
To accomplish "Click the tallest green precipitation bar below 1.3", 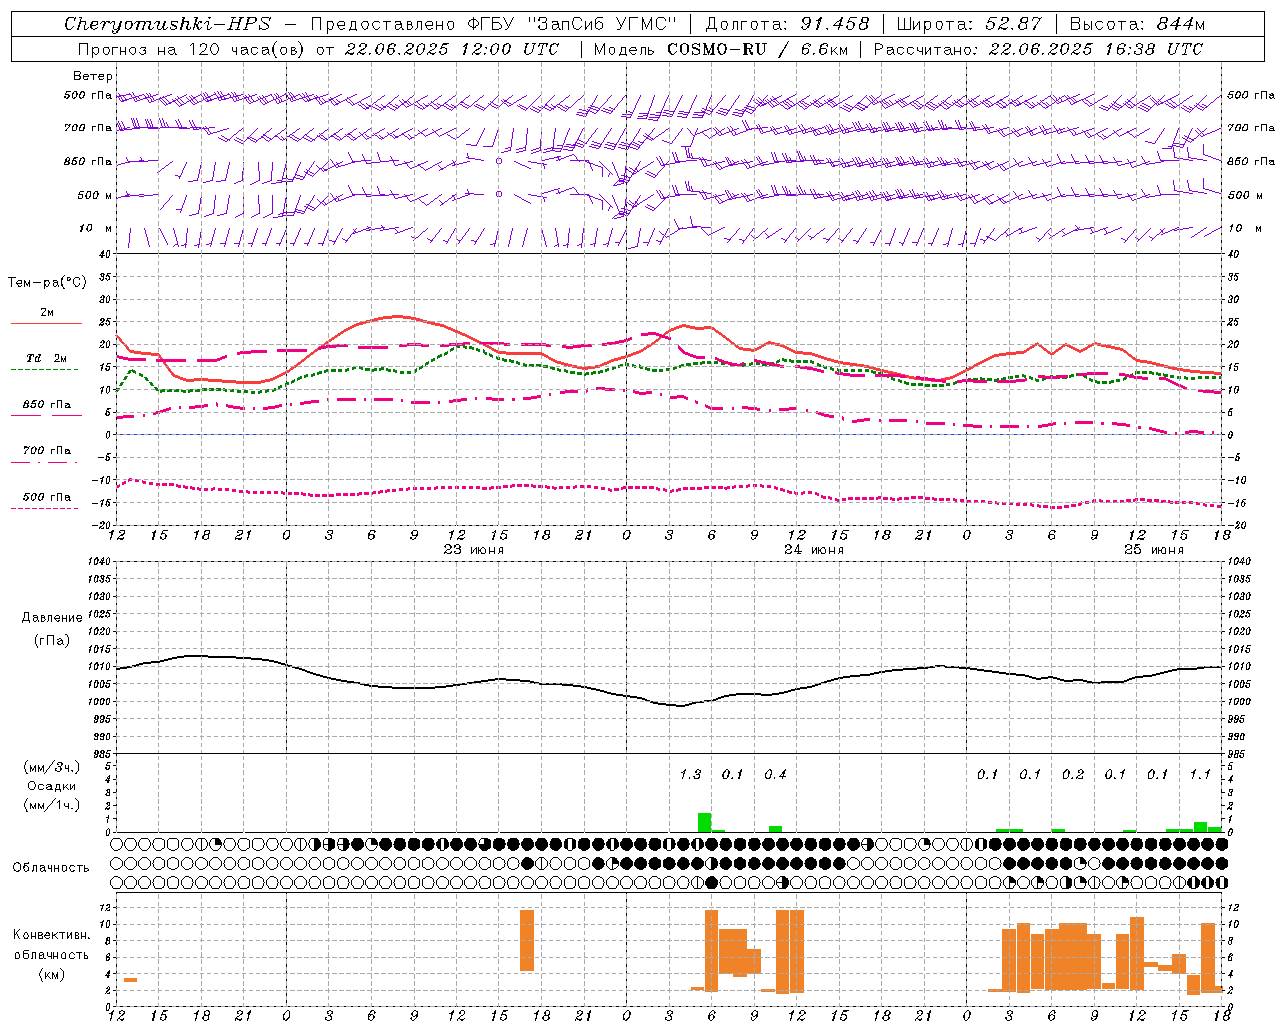I will click(705, 823).
